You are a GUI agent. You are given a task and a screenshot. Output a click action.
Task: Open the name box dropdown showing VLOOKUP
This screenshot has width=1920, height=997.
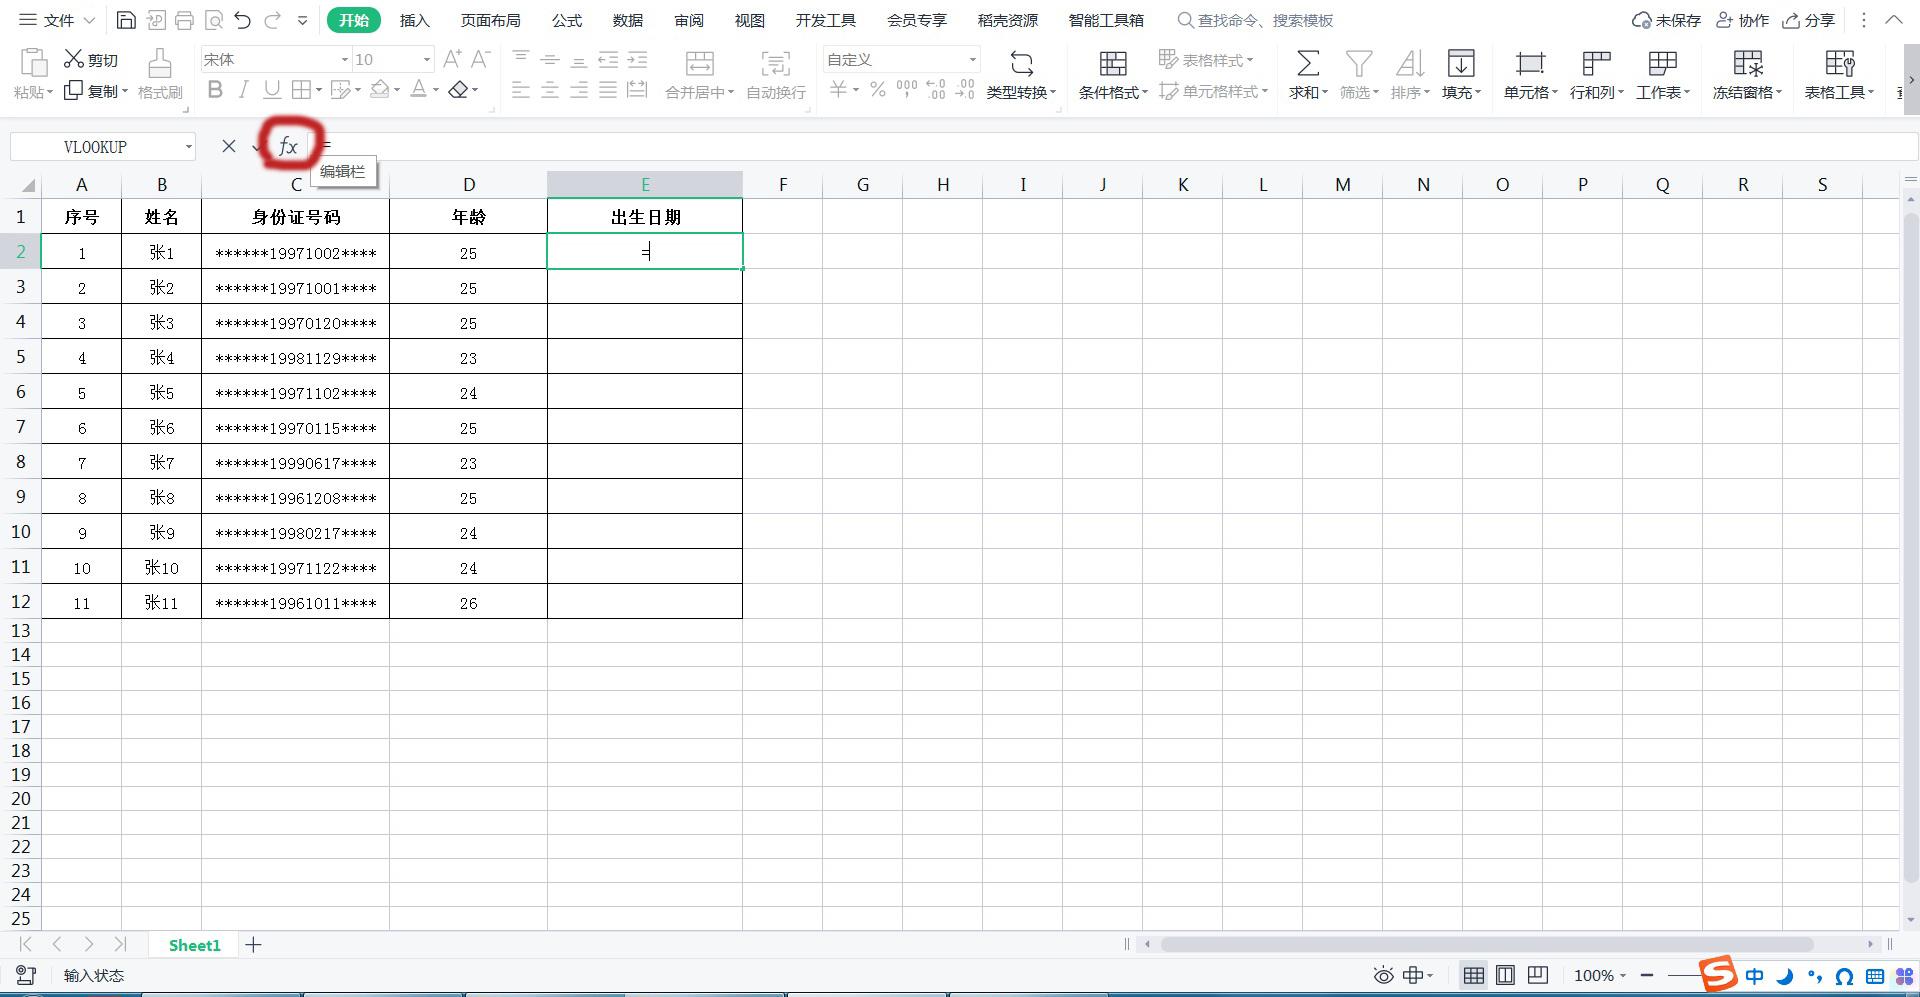click(x=188, y=147)
